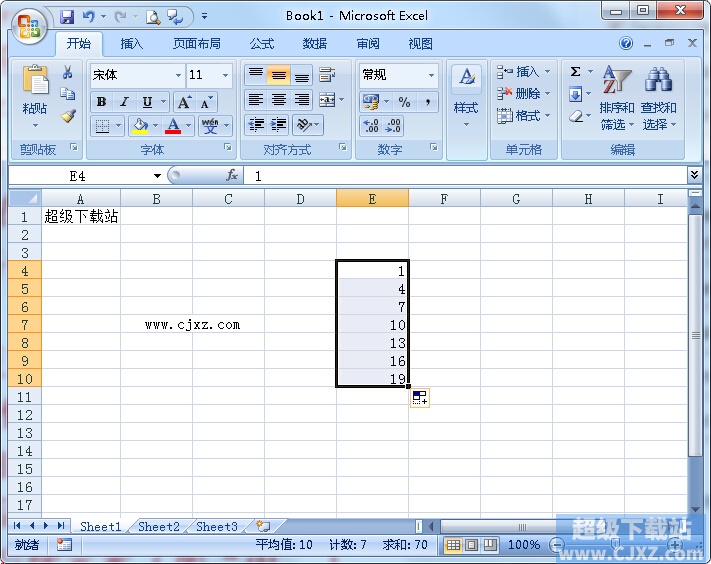Click the Merge and Center icon

(326, 100)
